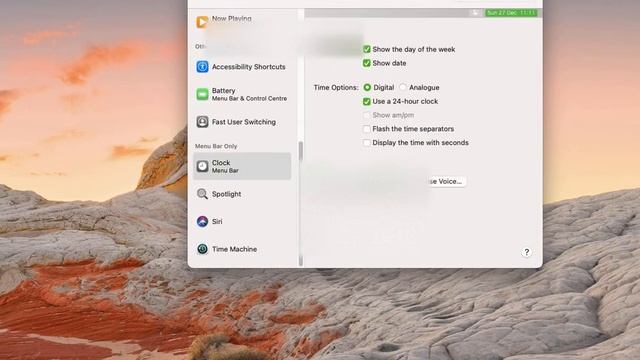Screen dimensions: 640x360
Task: Select Now Playing label in sidebar
Action: 231,18
